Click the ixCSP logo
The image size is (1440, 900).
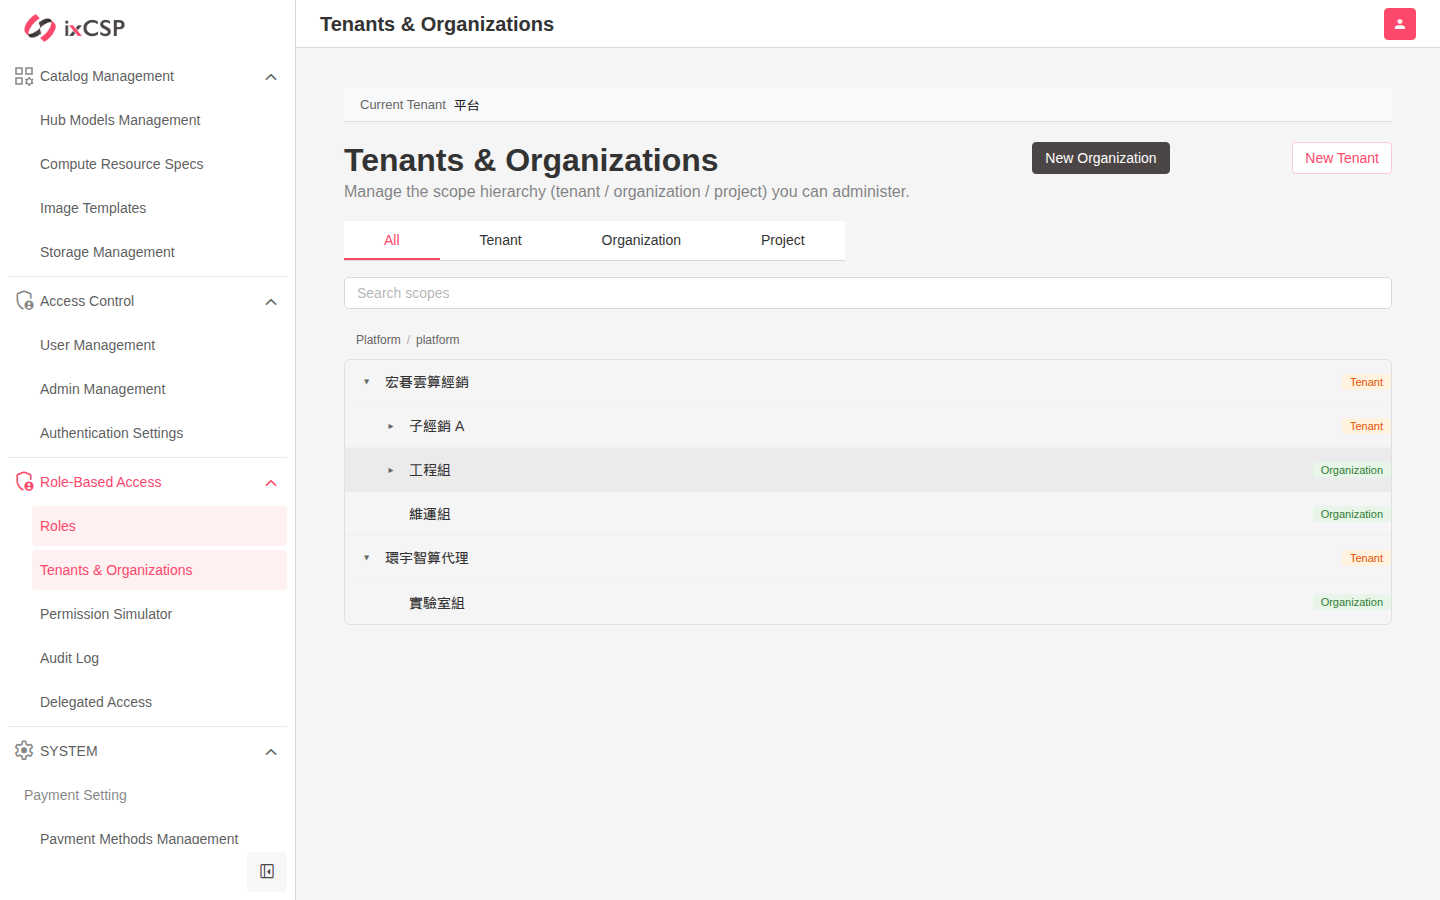pyautogui.click(x=75, y=28)
